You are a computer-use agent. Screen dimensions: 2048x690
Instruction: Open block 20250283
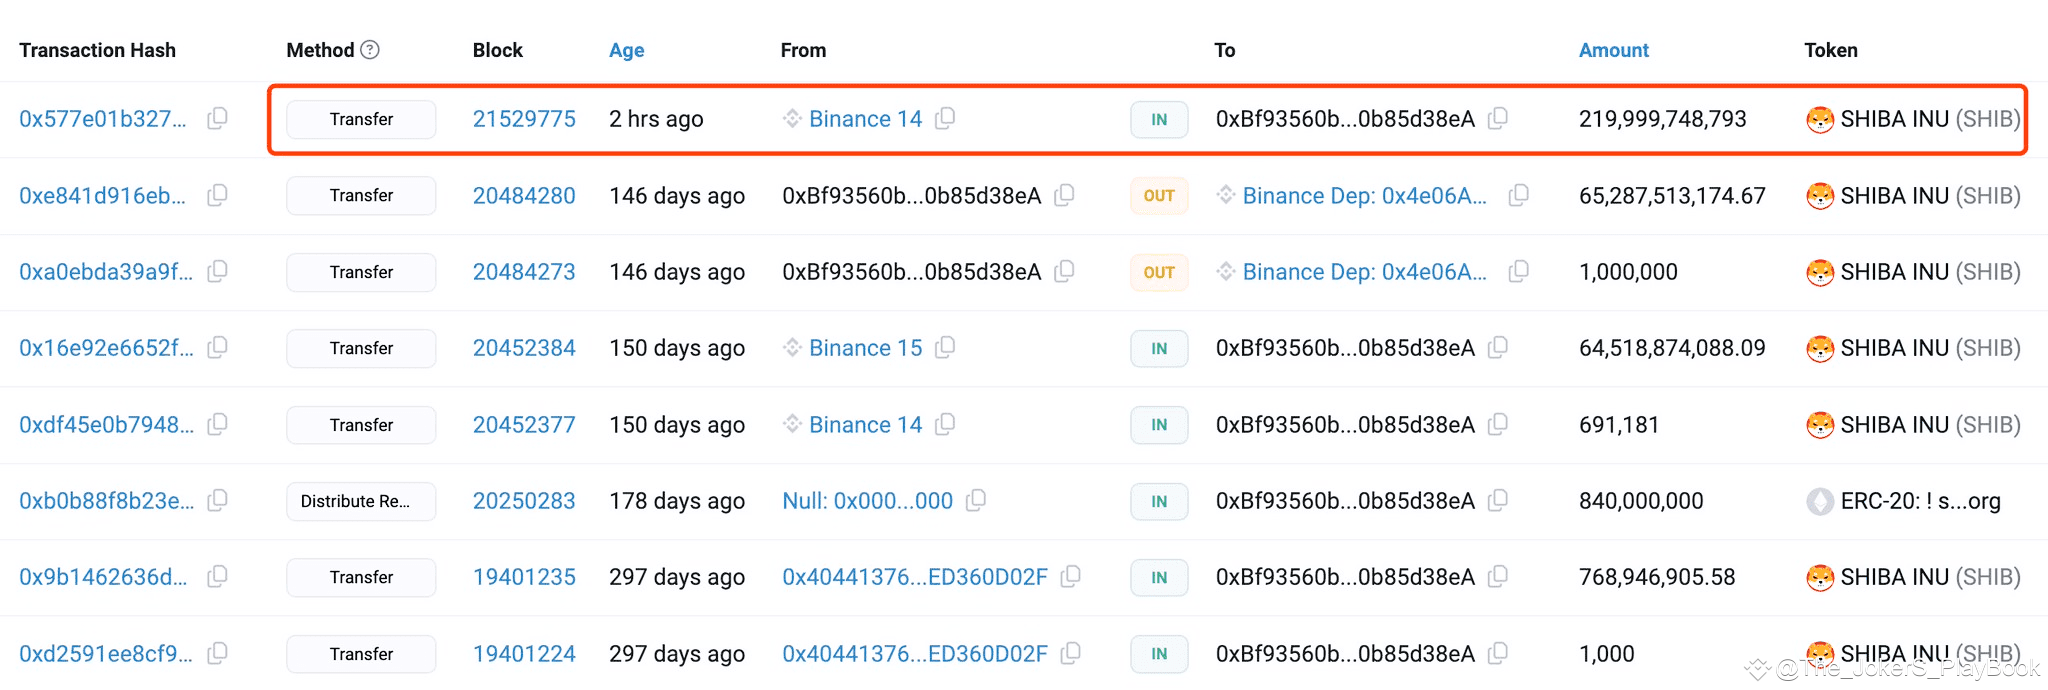coord(524,500)
